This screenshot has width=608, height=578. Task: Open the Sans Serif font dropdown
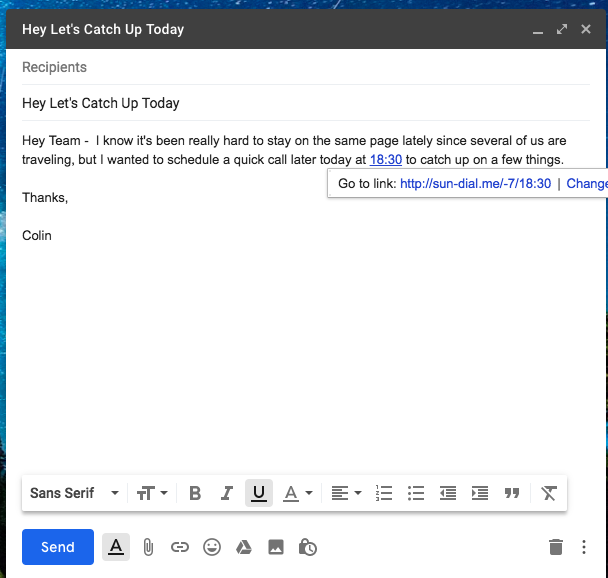click(74, 493)
